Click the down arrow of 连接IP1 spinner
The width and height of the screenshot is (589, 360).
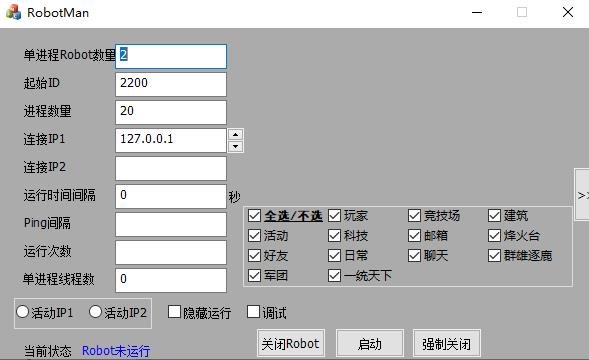[236, 146]
